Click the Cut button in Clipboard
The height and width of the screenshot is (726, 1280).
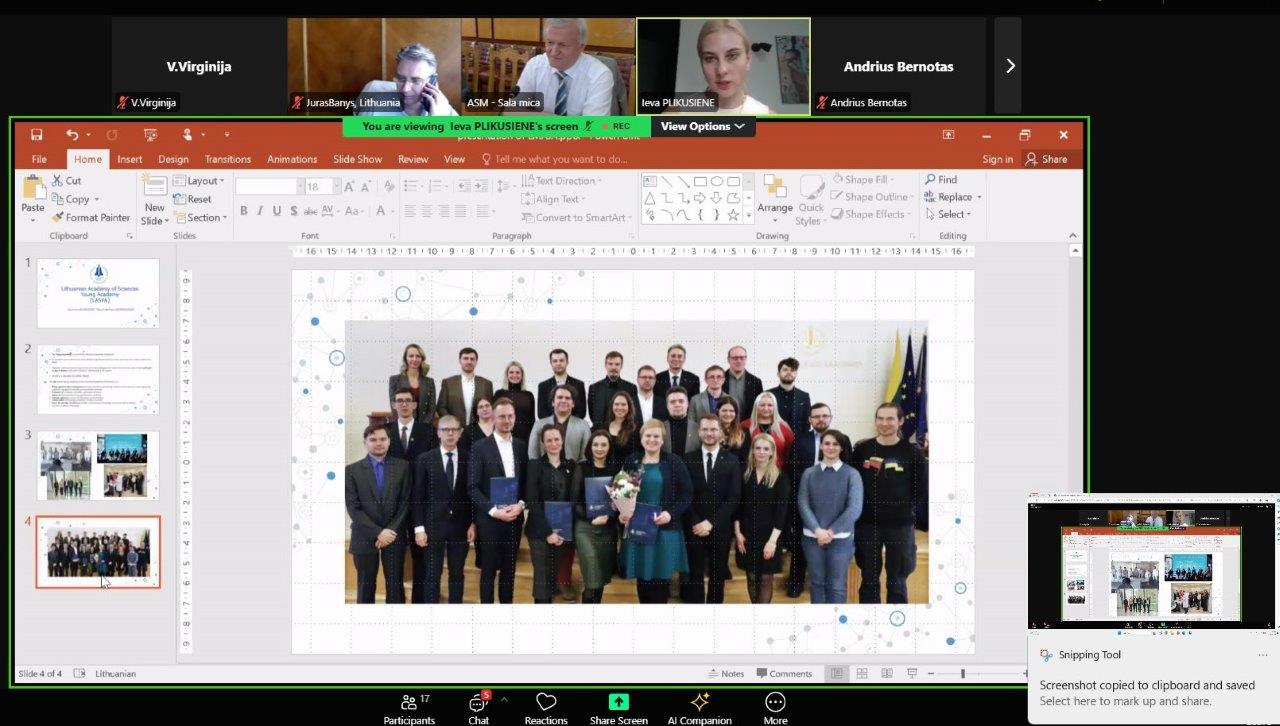click(66, 181)
